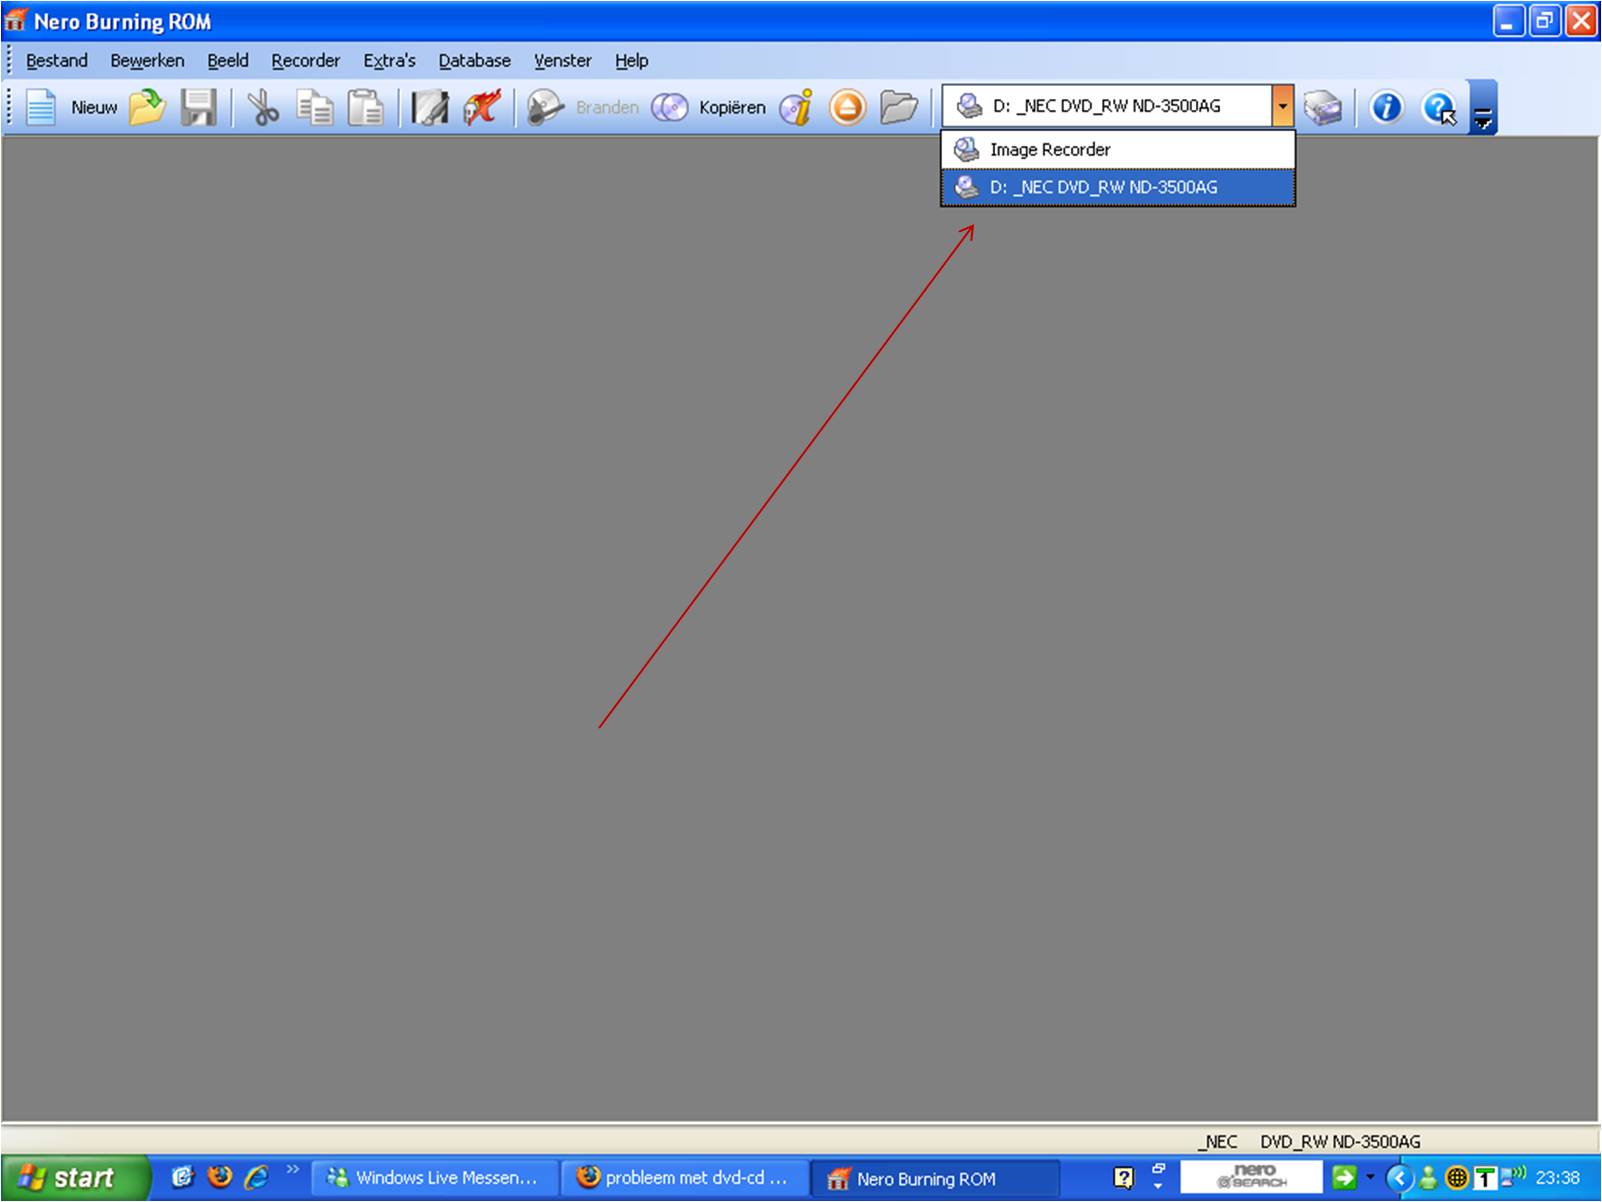The image size is (1602, 1202).
Task: Click the T tray icon
Action: click(1485, 1178)
